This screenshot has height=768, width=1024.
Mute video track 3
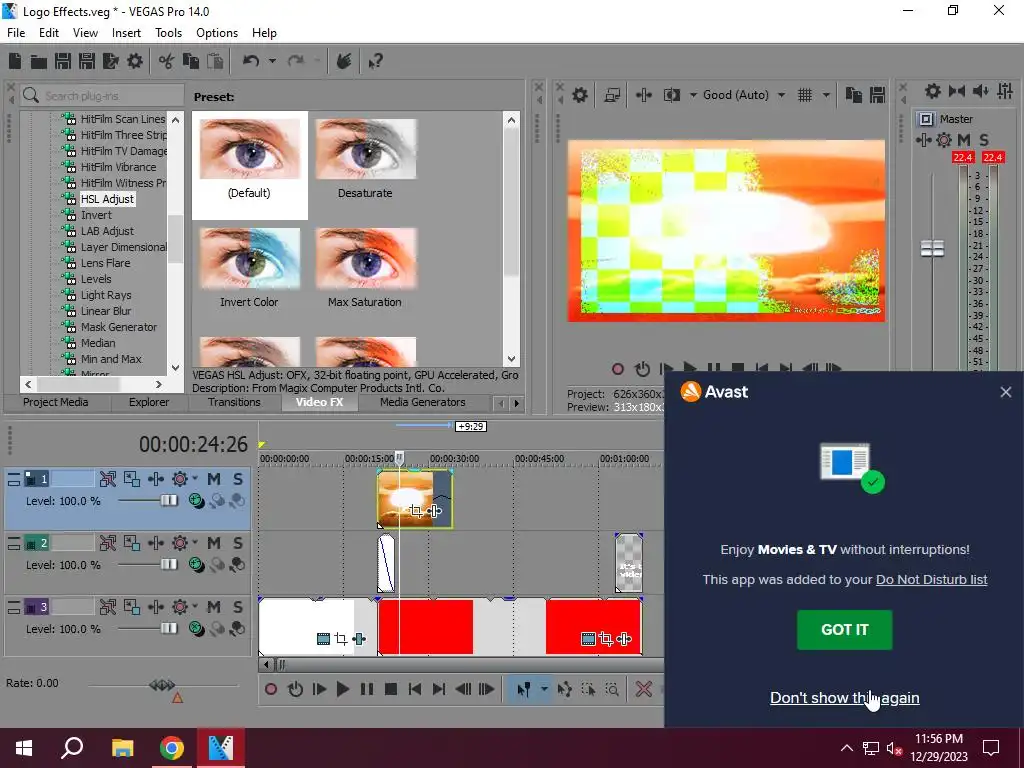point(214,607)
